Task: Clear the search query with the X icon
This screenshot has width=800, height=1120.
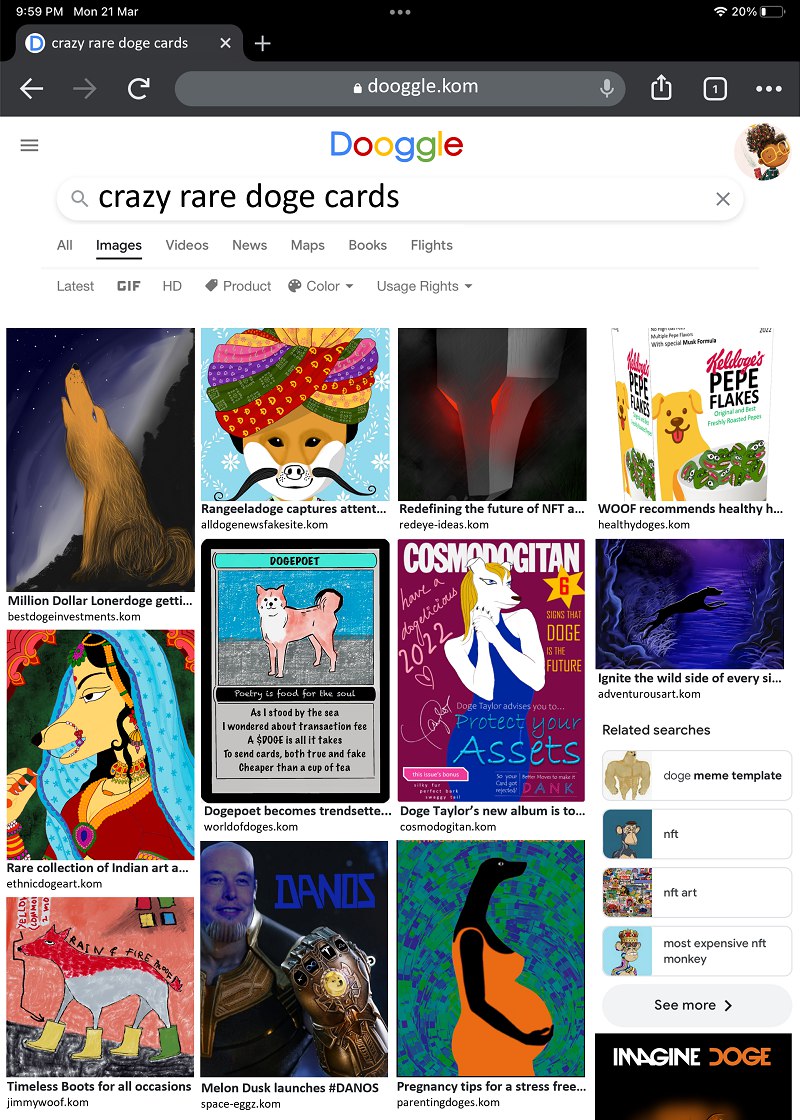Action: [x=723, y=199]
